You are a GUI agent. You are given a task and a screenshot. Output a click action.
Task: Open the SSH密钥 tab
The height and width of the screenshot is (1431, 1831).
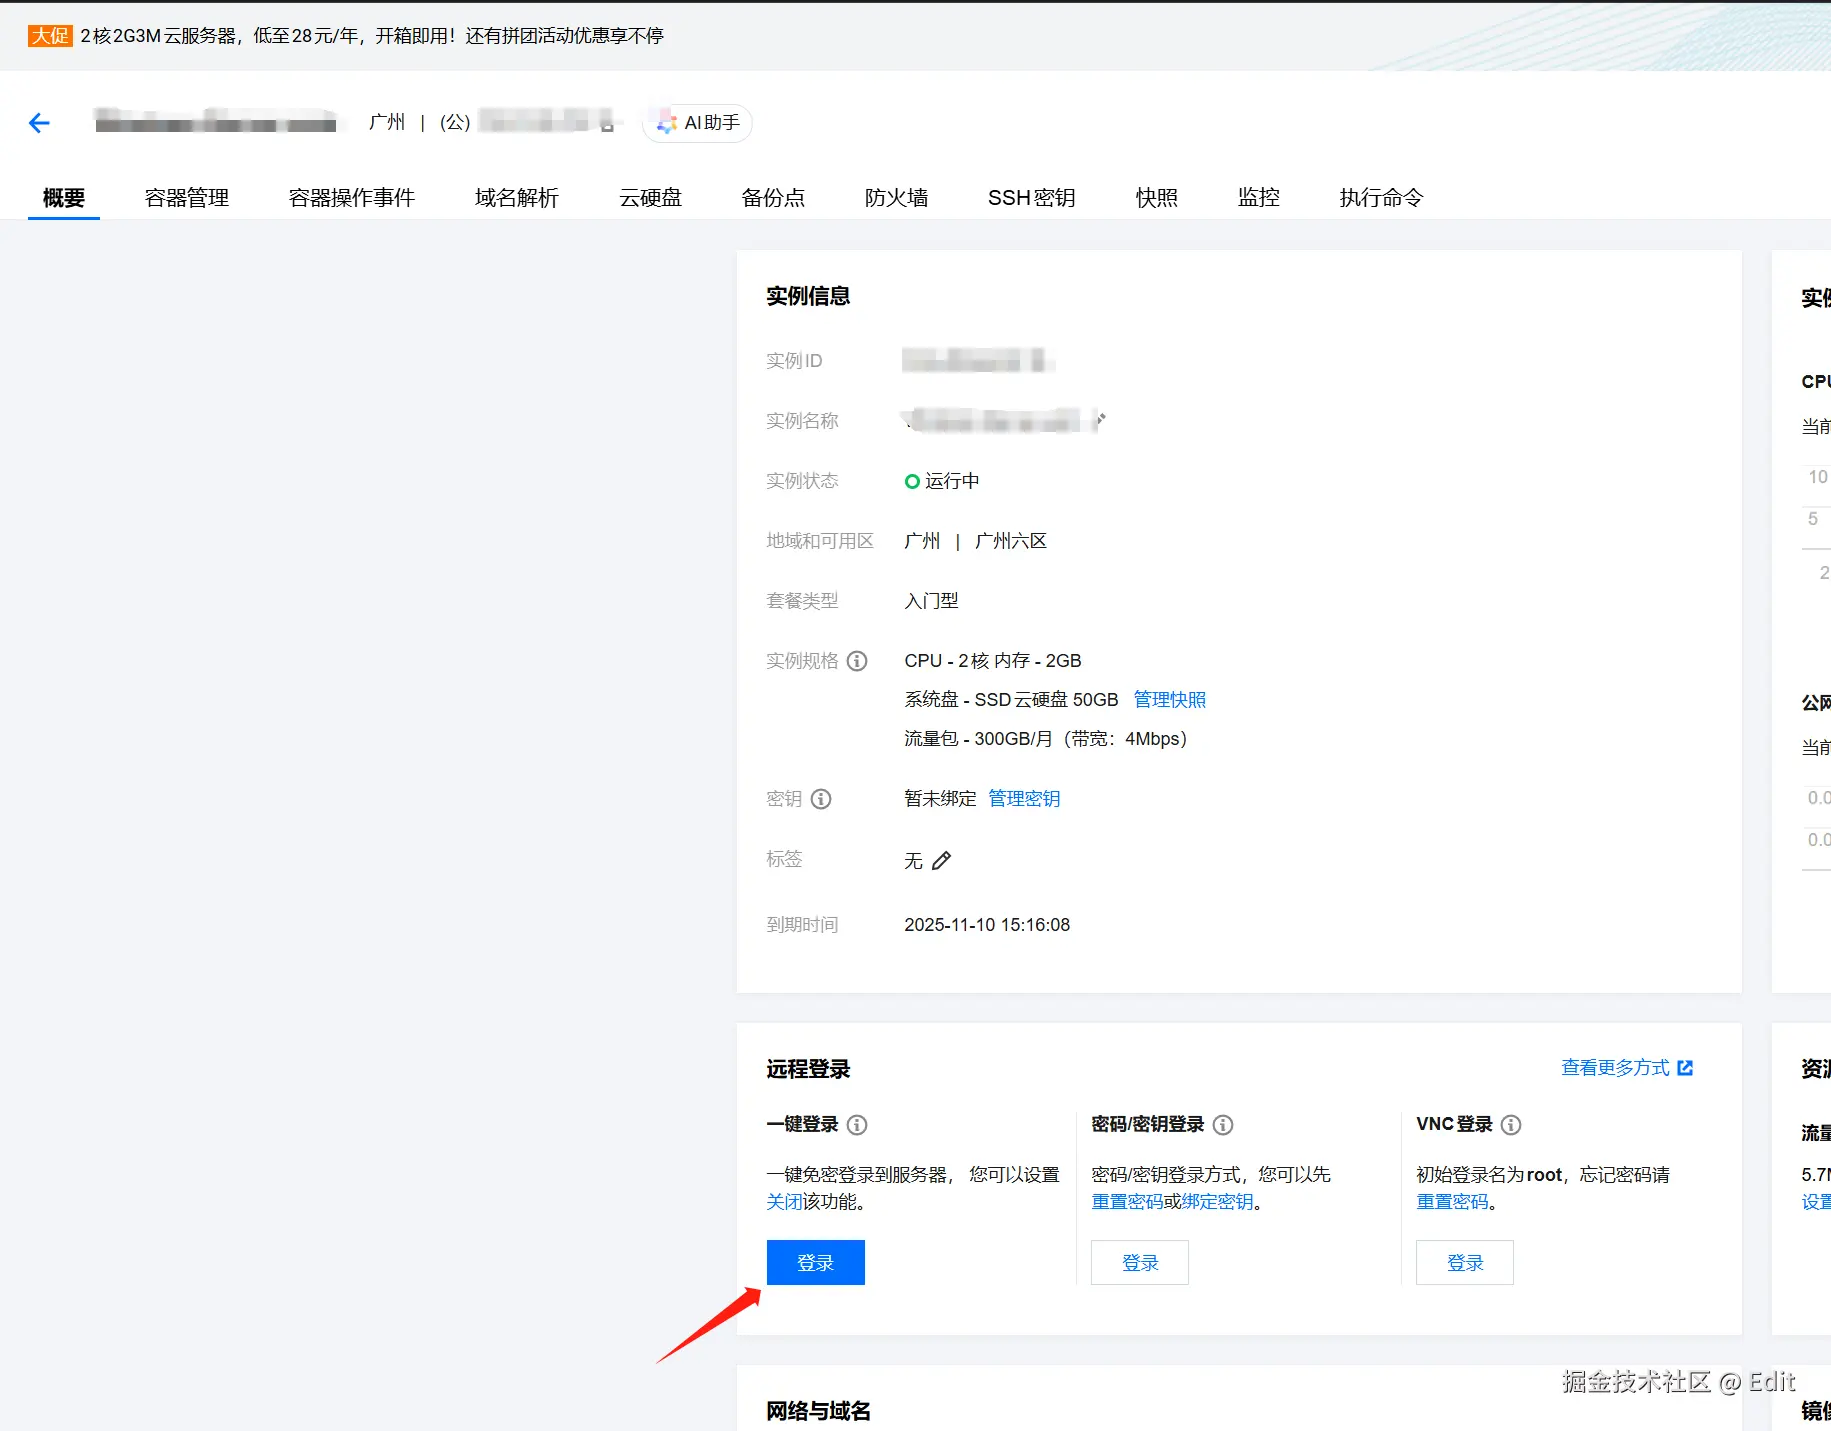(1032, 198)
